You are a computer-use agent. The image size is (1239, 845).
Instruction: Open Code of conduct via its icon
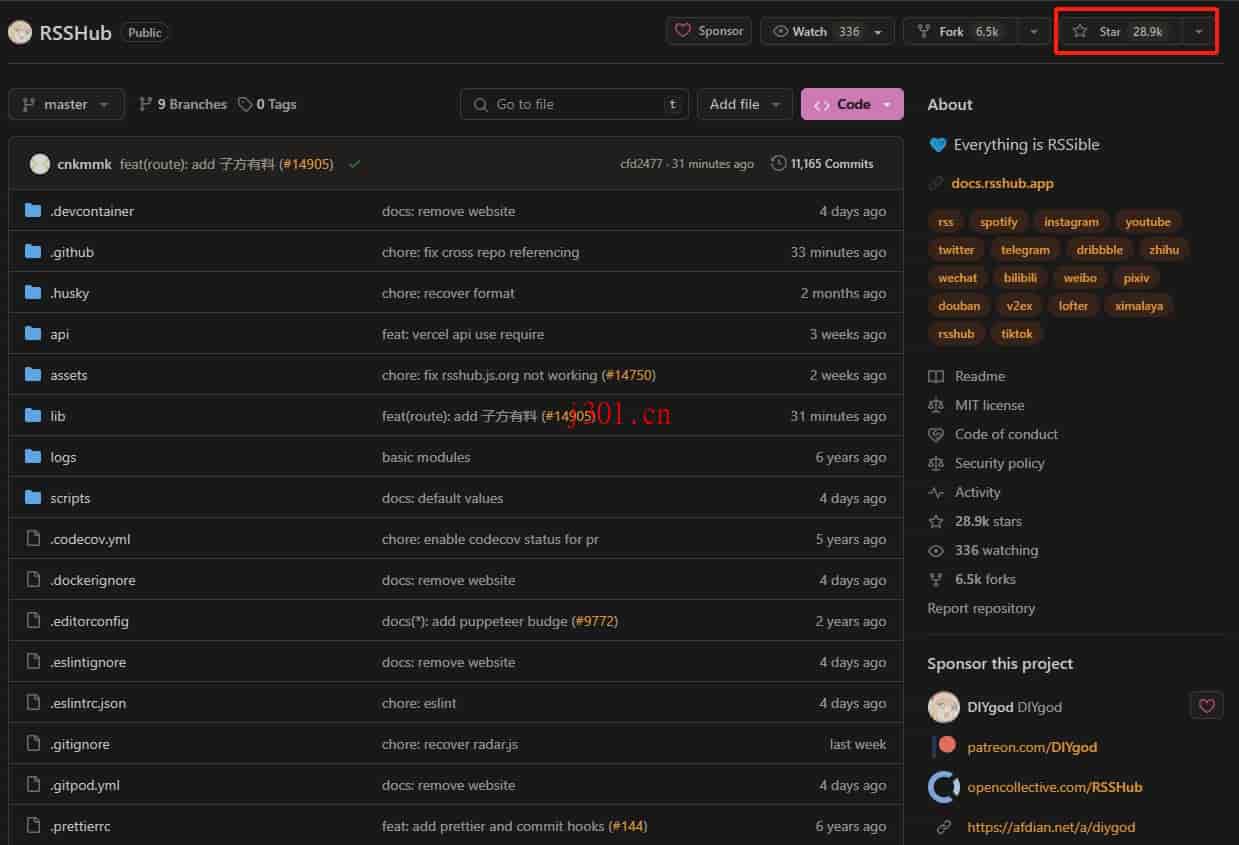coord(936,434)
